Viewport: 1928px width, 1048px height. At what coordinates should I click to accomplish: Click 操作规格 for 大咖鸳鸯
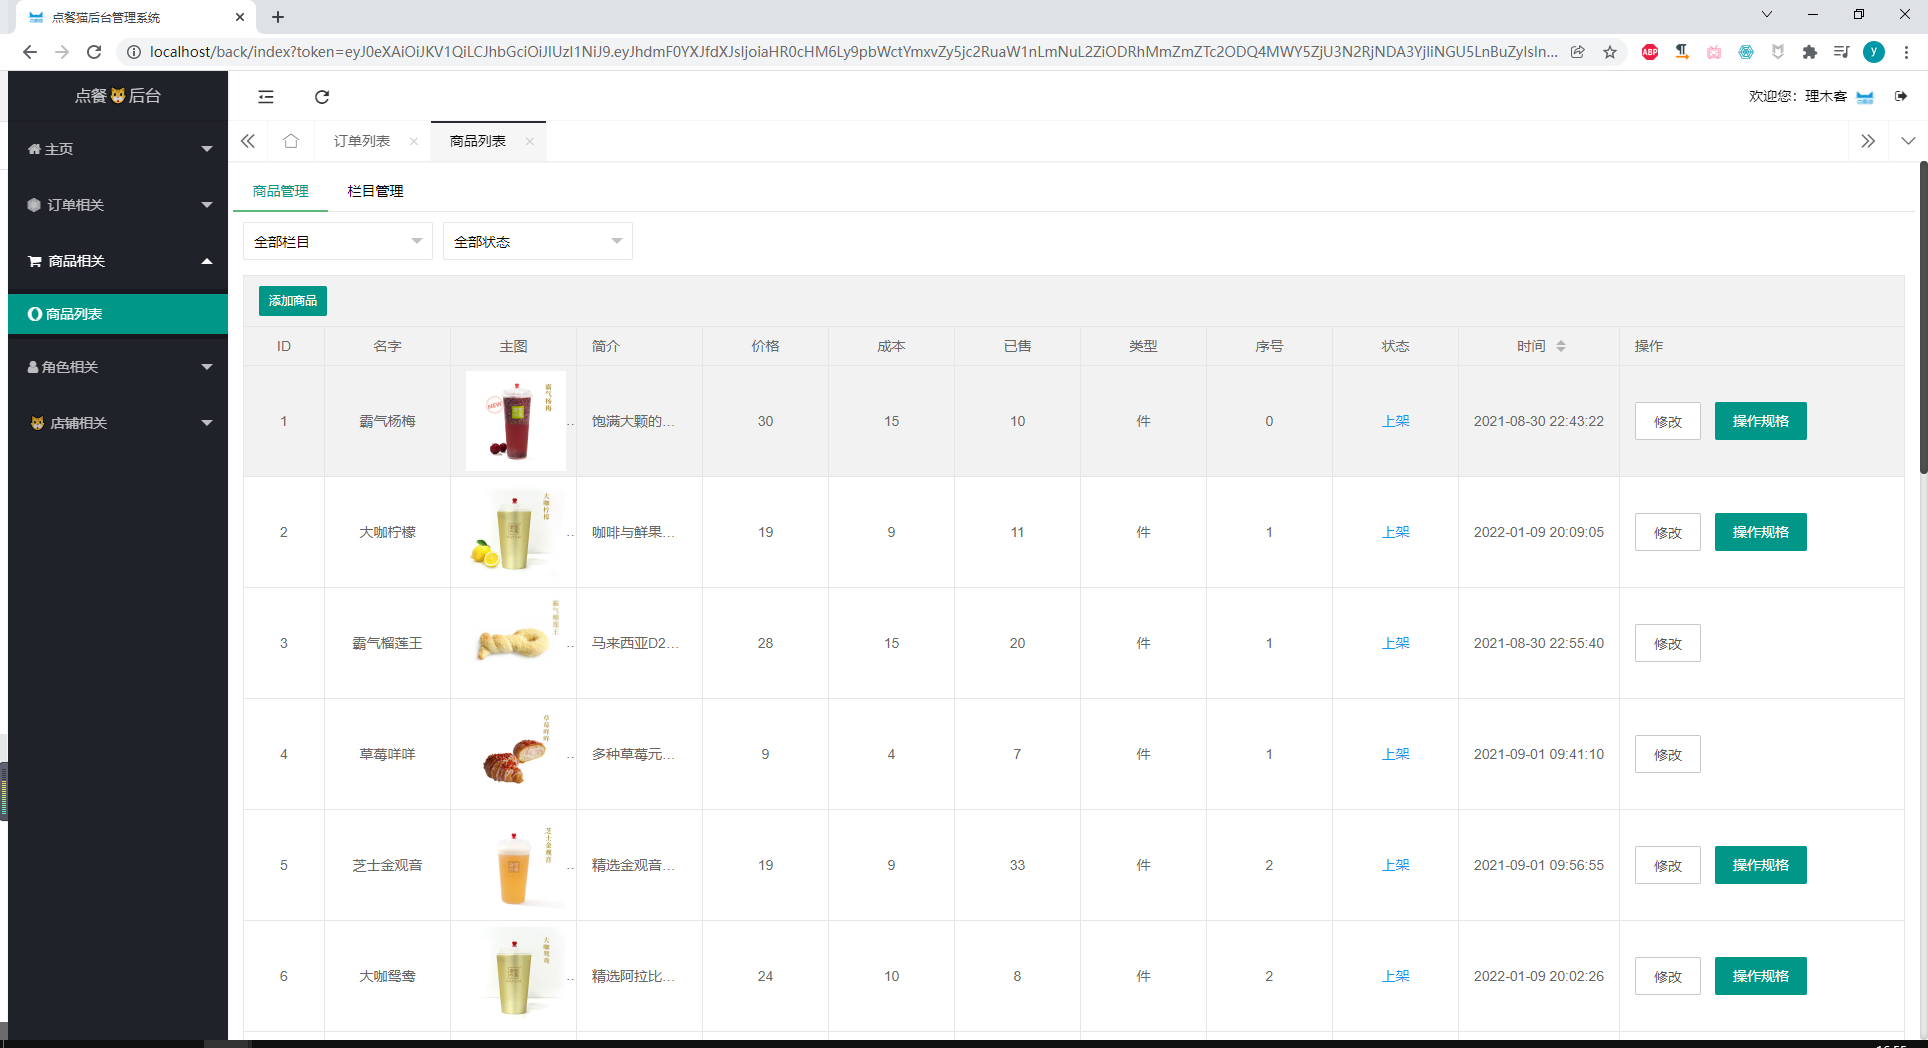[x=1761, y=976]
